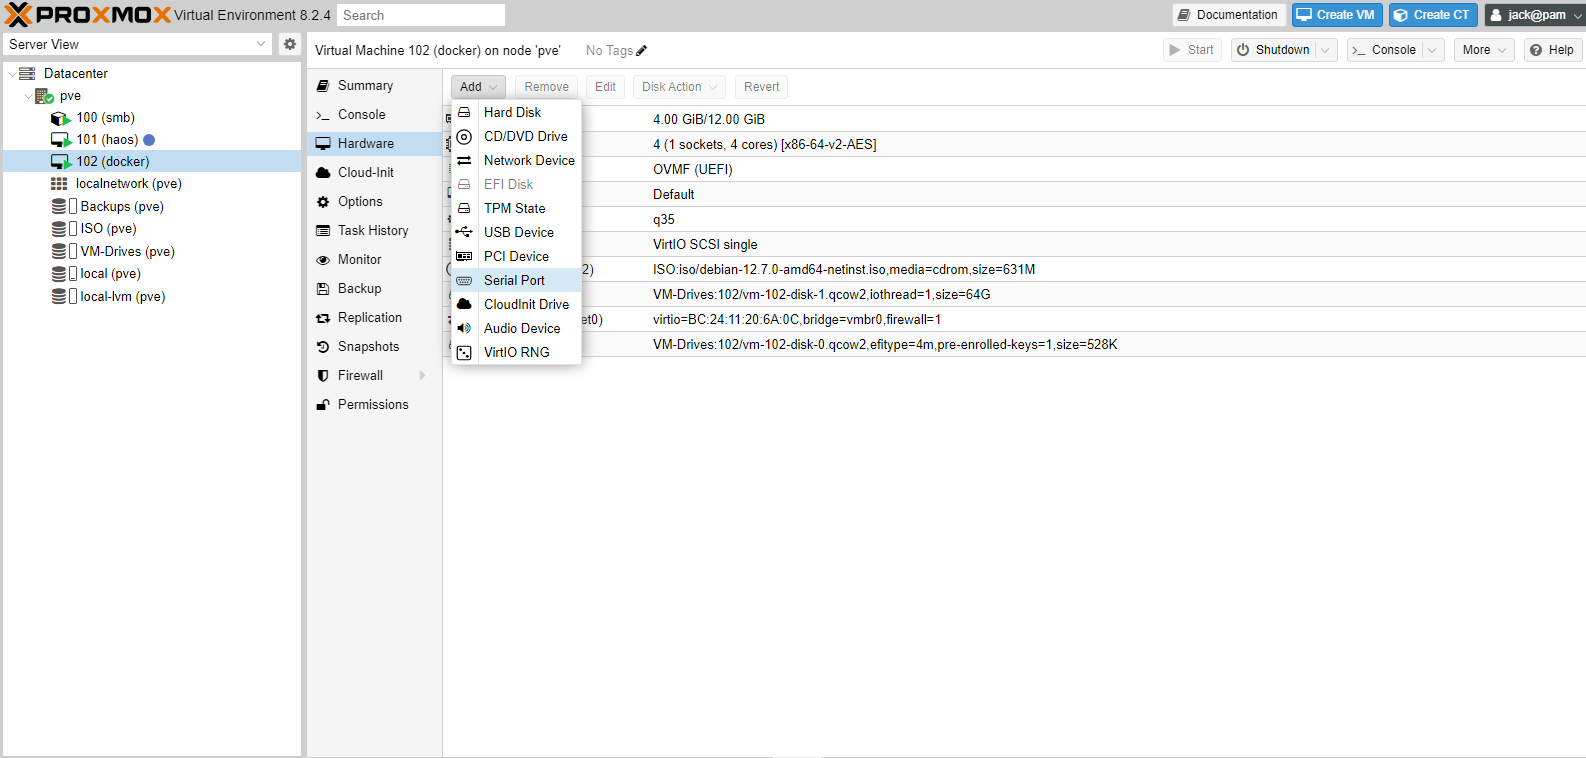Choose Serial Port from the Add menu
The width and height of the screenshot is (1586, 758).
coord(514,280)
